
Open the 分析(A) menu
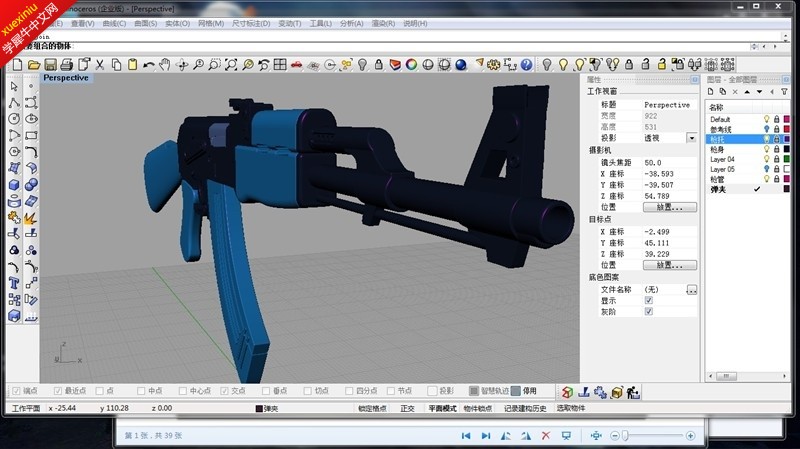(352, 23)
